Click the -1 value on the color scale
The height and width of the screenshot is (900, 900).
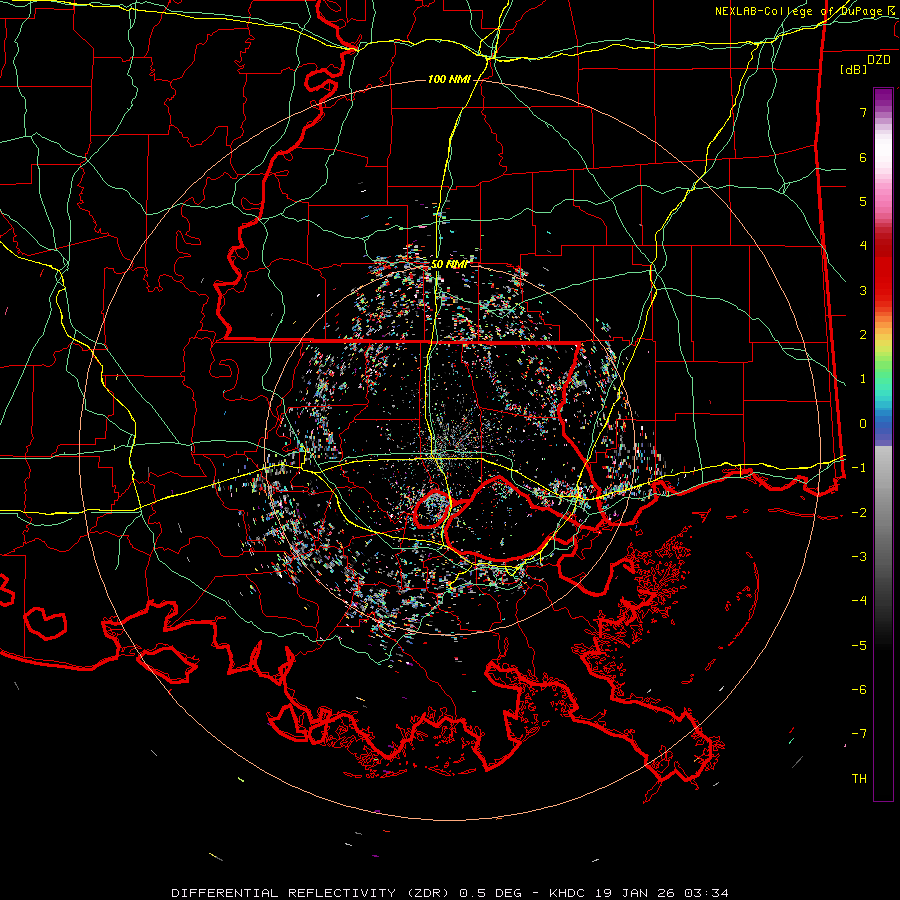[859, 468]
